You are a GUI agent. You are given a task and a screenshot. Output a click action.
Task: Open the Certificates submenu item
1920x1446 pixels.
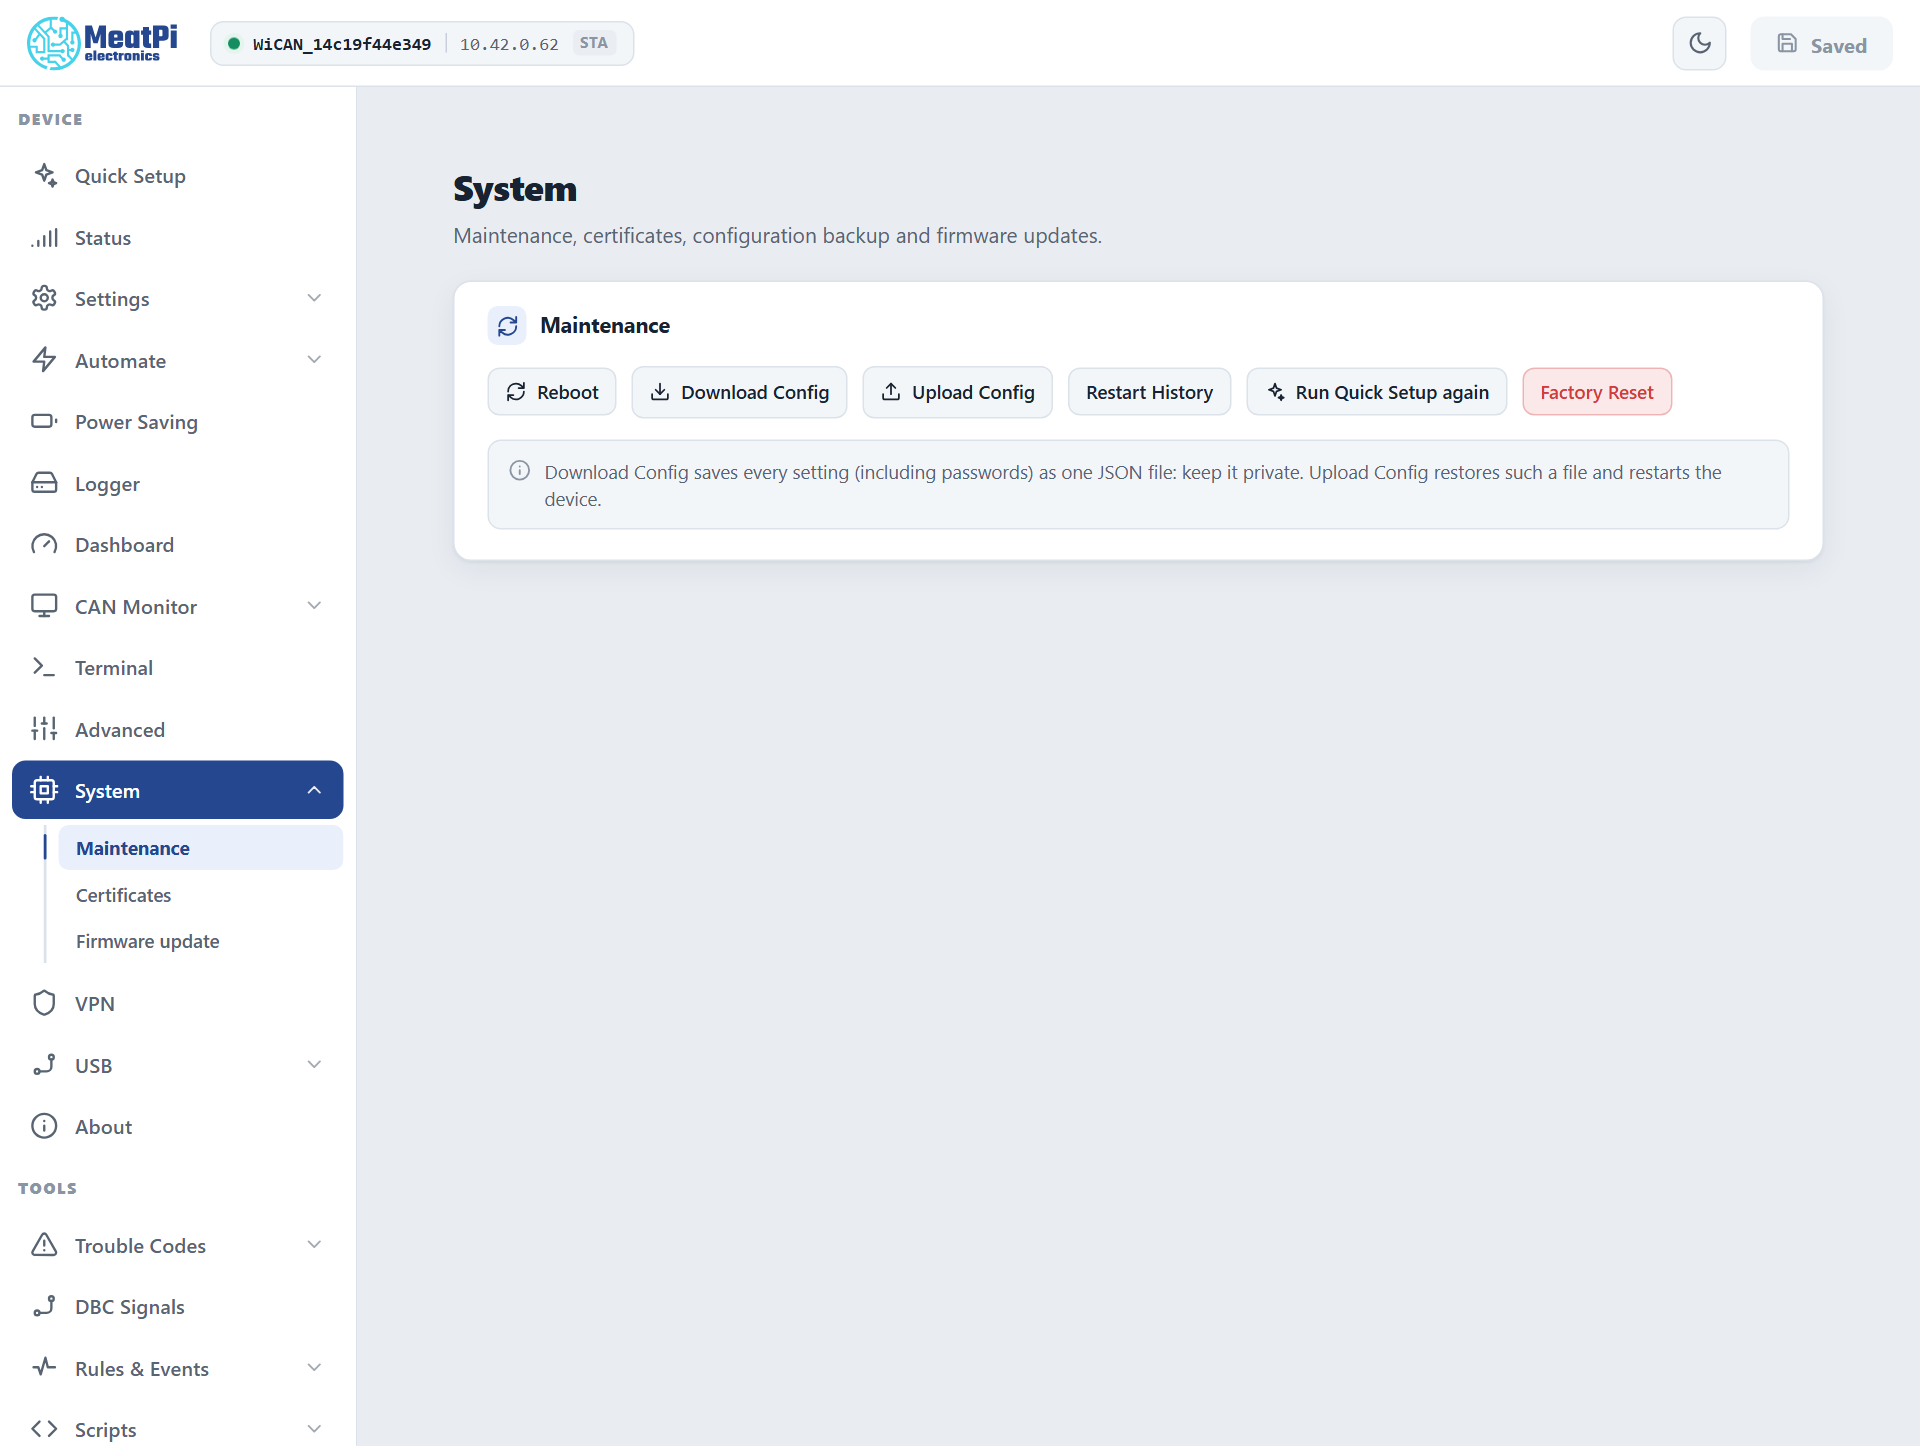click(x=200, y=895)
